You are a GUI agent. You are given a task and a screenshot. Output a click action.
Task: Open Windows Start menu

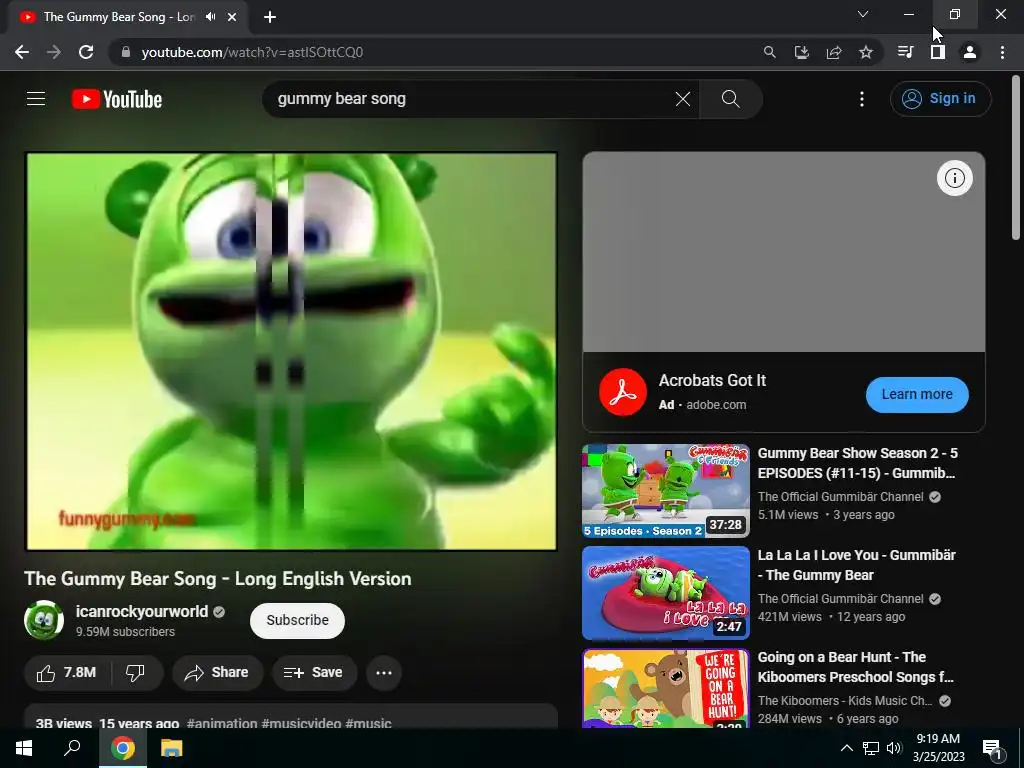click(24, 748)
